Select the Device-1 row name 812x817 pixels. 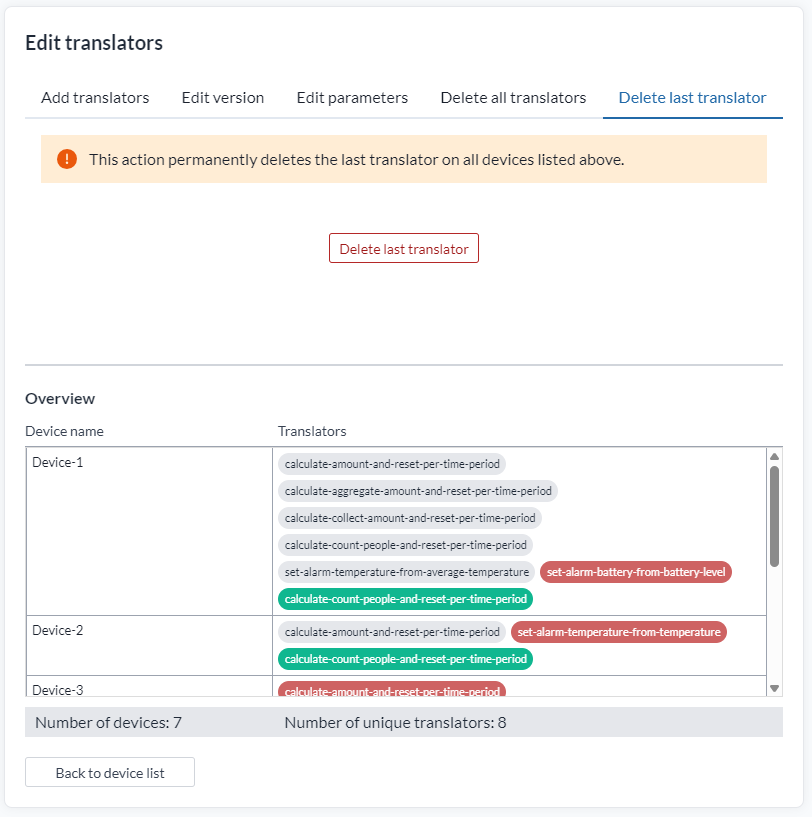pyautogui.click(x=57, y=462)
